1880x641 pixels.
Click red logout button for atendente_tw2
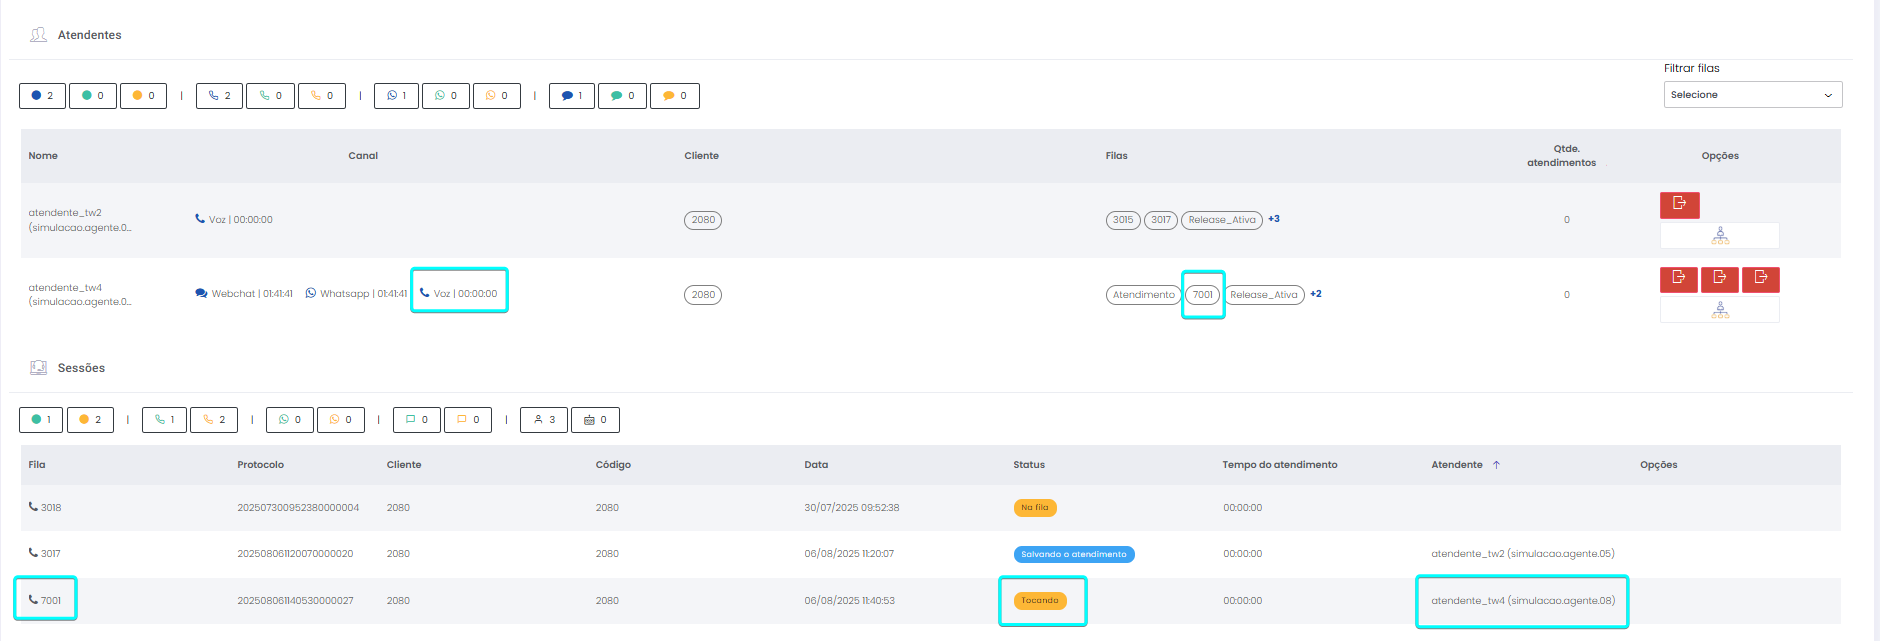[x=1679, y=204]
